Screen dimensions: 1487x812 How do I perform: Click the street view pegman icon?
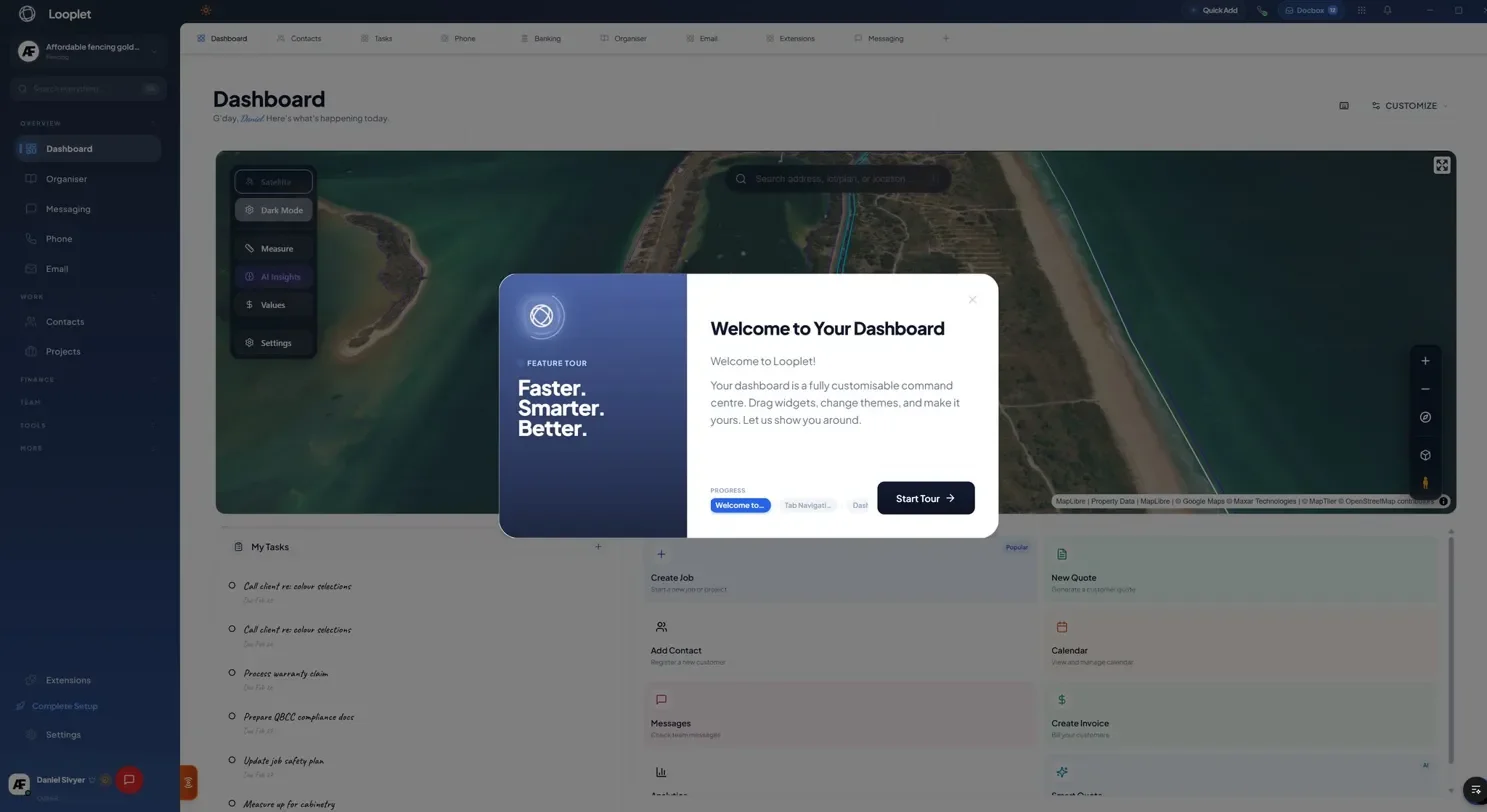1425,483
